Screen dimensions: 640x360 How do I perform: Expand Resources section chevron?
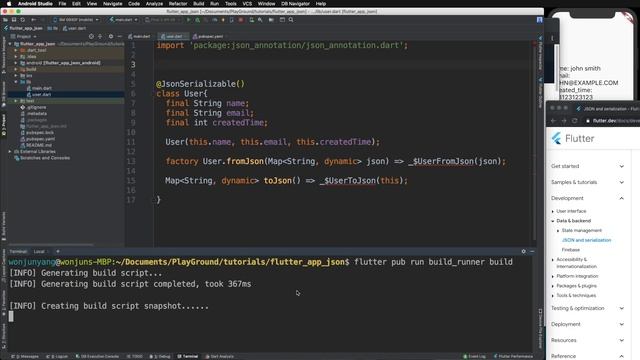621,340
